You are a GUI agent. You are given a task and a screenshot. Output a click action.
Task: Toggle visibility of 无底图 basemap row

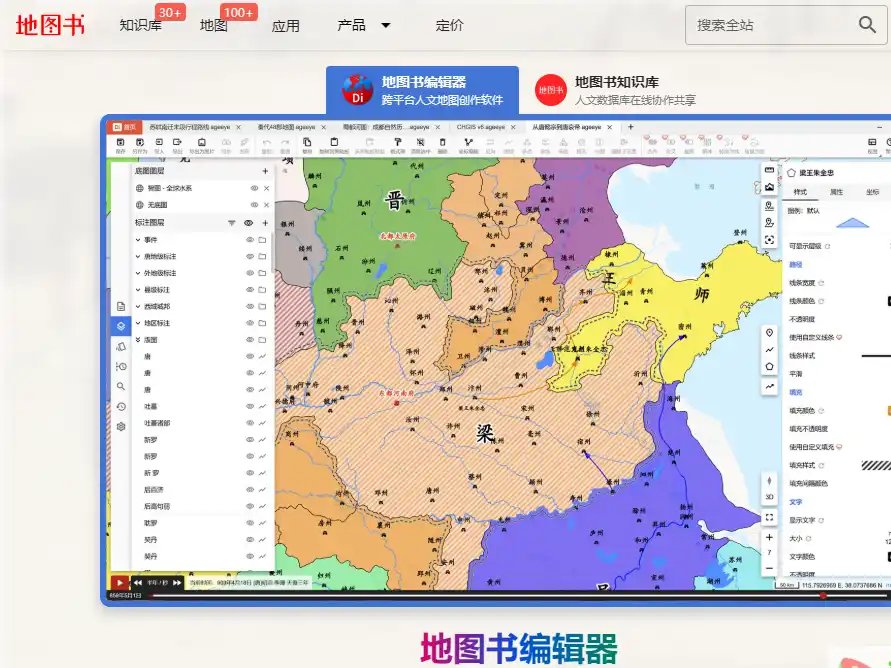click(255, 204)
